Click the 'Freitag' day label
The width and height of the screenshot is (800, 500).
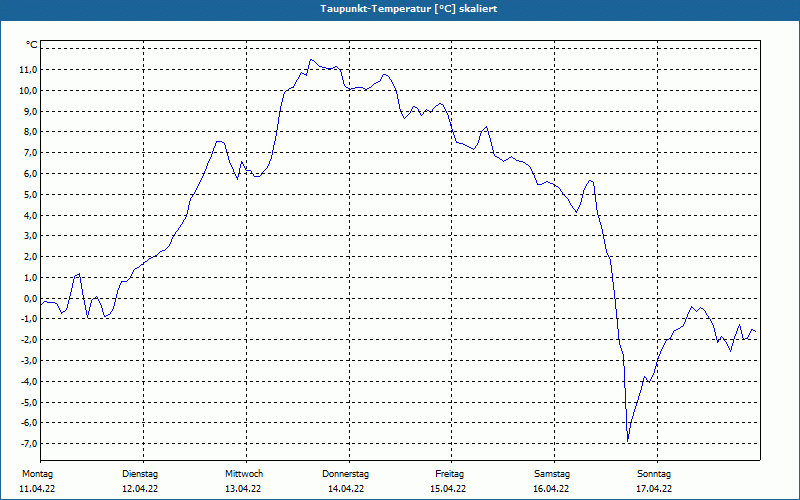[x=449, y=474]
